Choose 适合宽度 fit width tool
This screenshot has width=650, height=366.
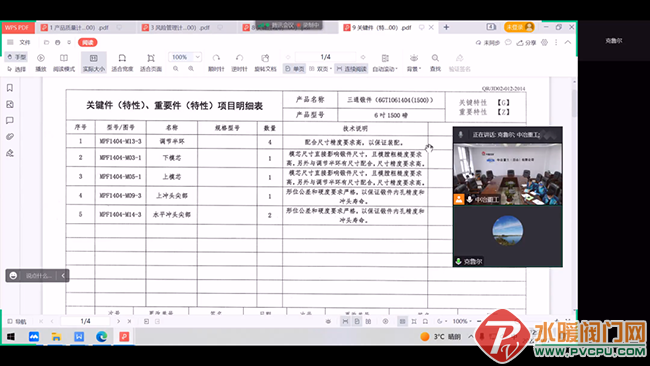pos(122,62)
